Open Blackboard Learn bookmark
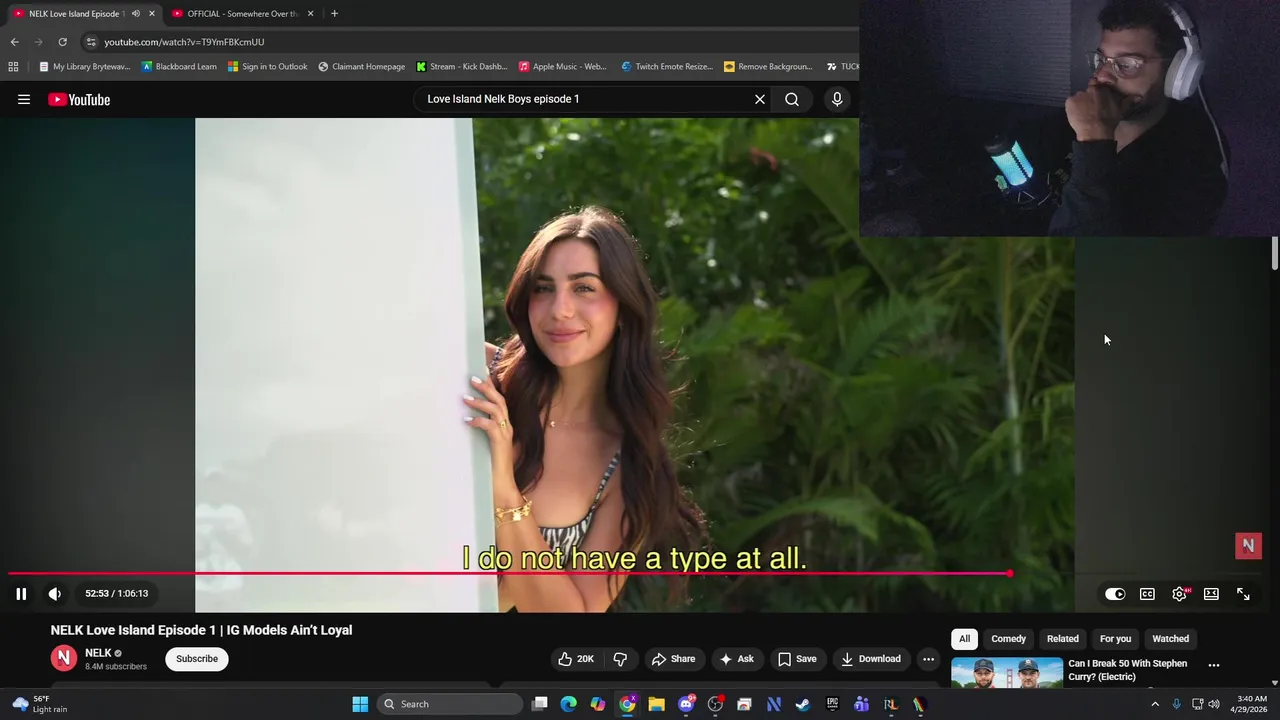1280x720 pixels. coord(179,67)
